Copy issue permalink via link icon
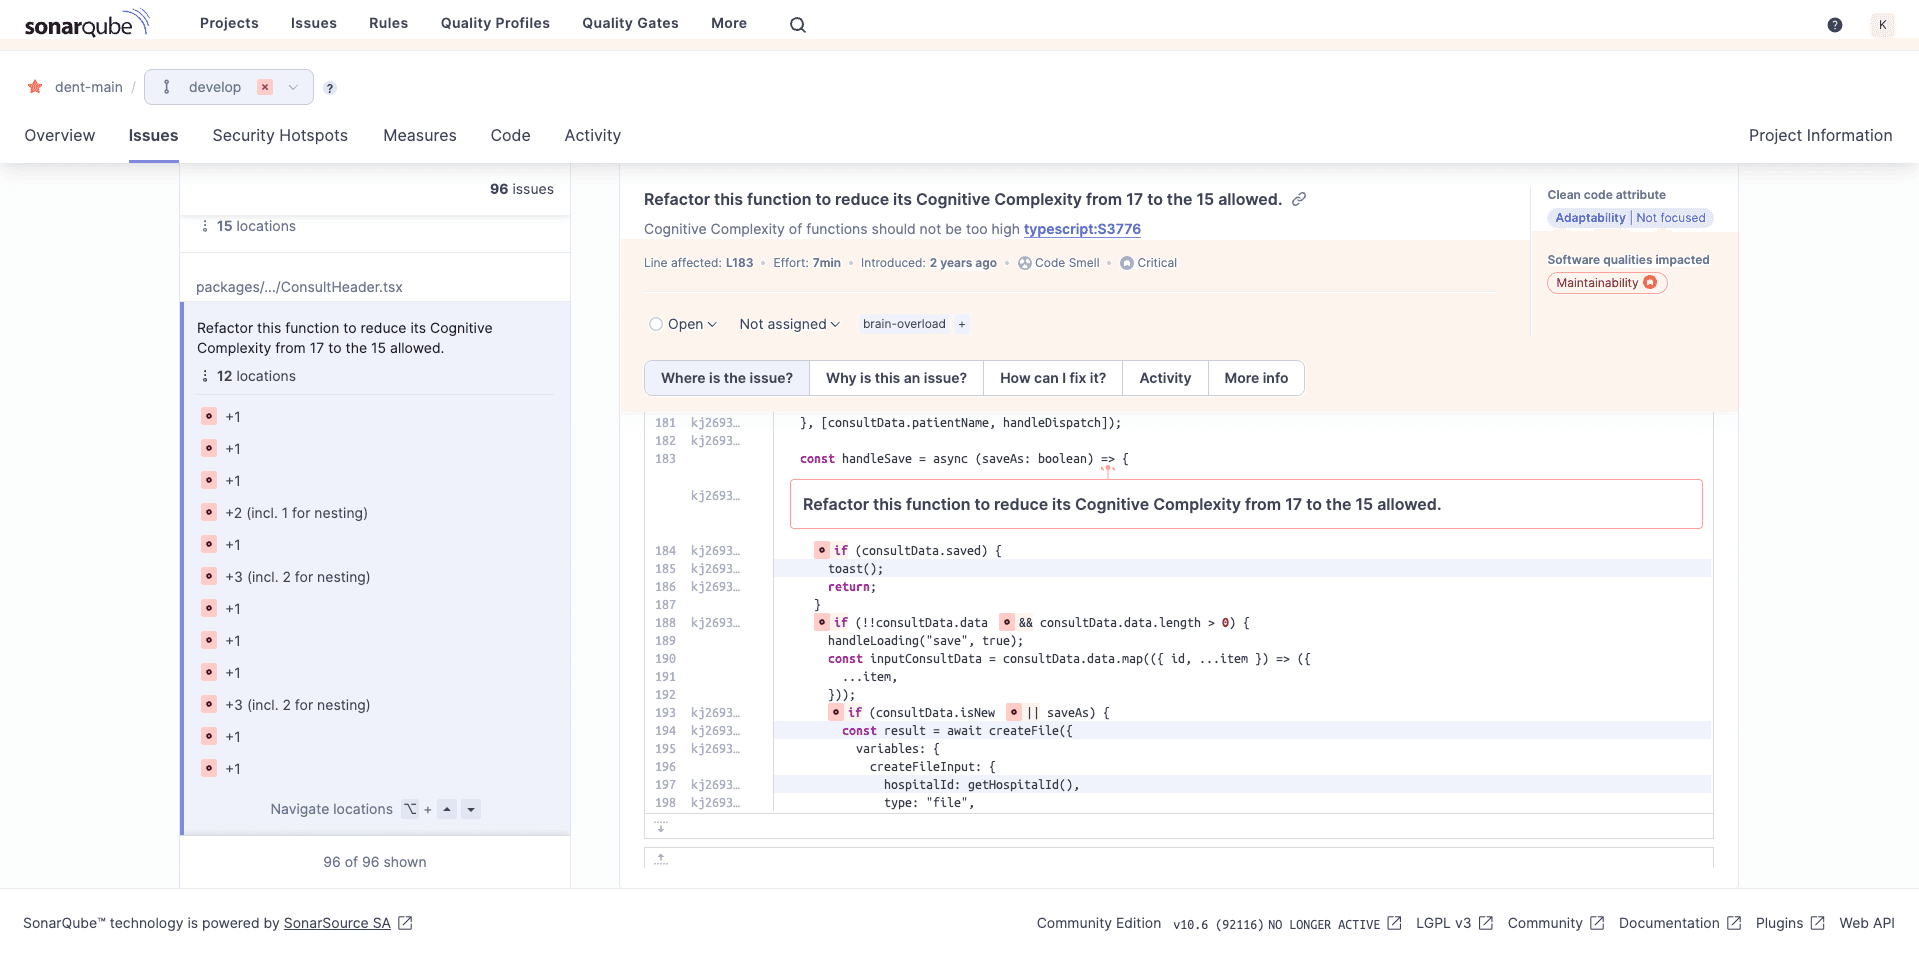Screen dimensions: 1919x957 pyautogui.click(x=1299, y=199)
